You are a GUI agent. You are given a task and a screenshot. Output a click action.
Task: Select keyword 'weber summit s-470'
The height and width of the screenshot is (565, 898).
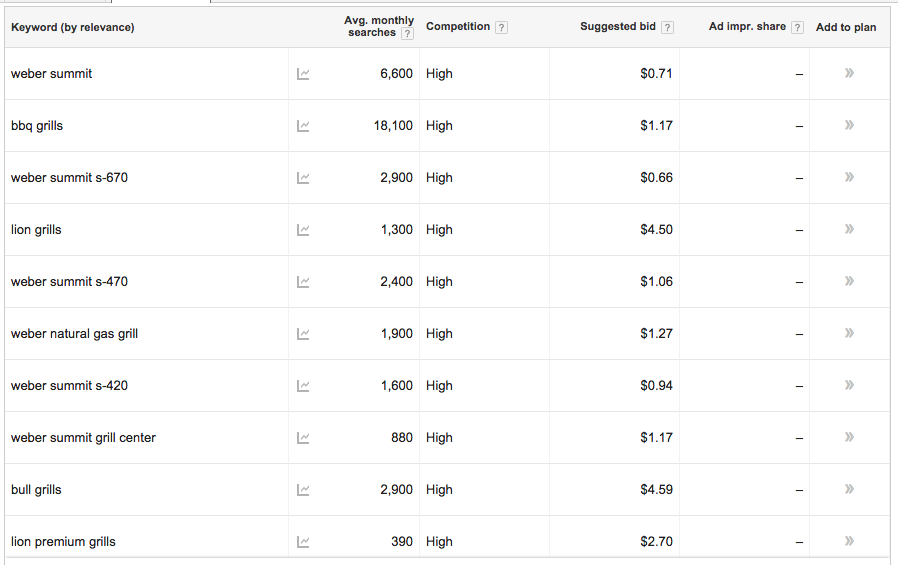(69, 282)
